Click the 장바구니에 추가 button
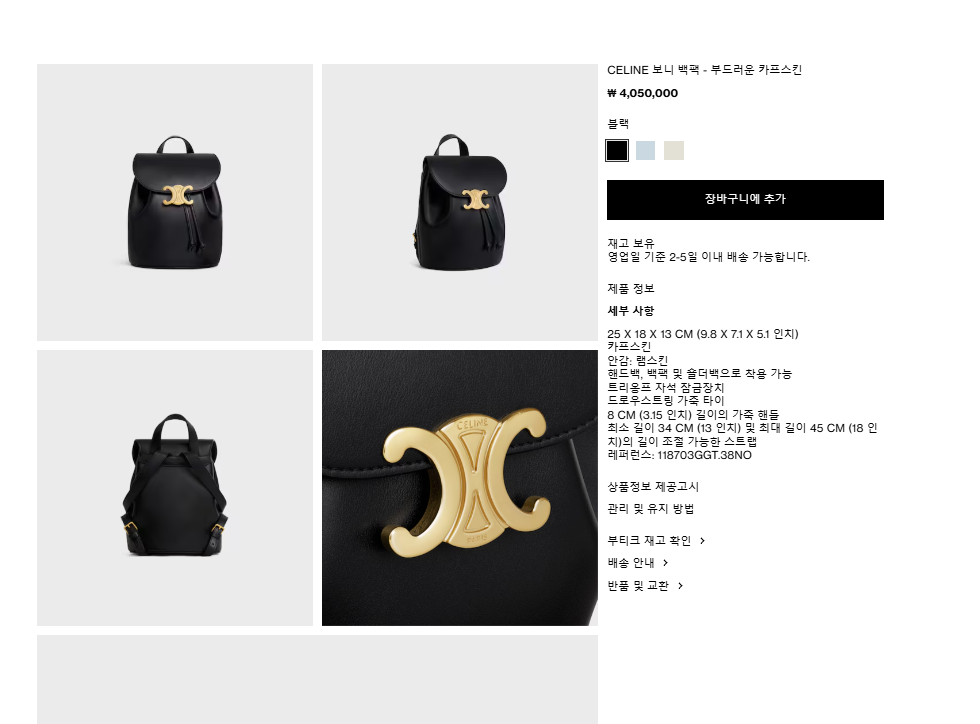The width and height of the screenshot is (980, 724). click(745, 199)
